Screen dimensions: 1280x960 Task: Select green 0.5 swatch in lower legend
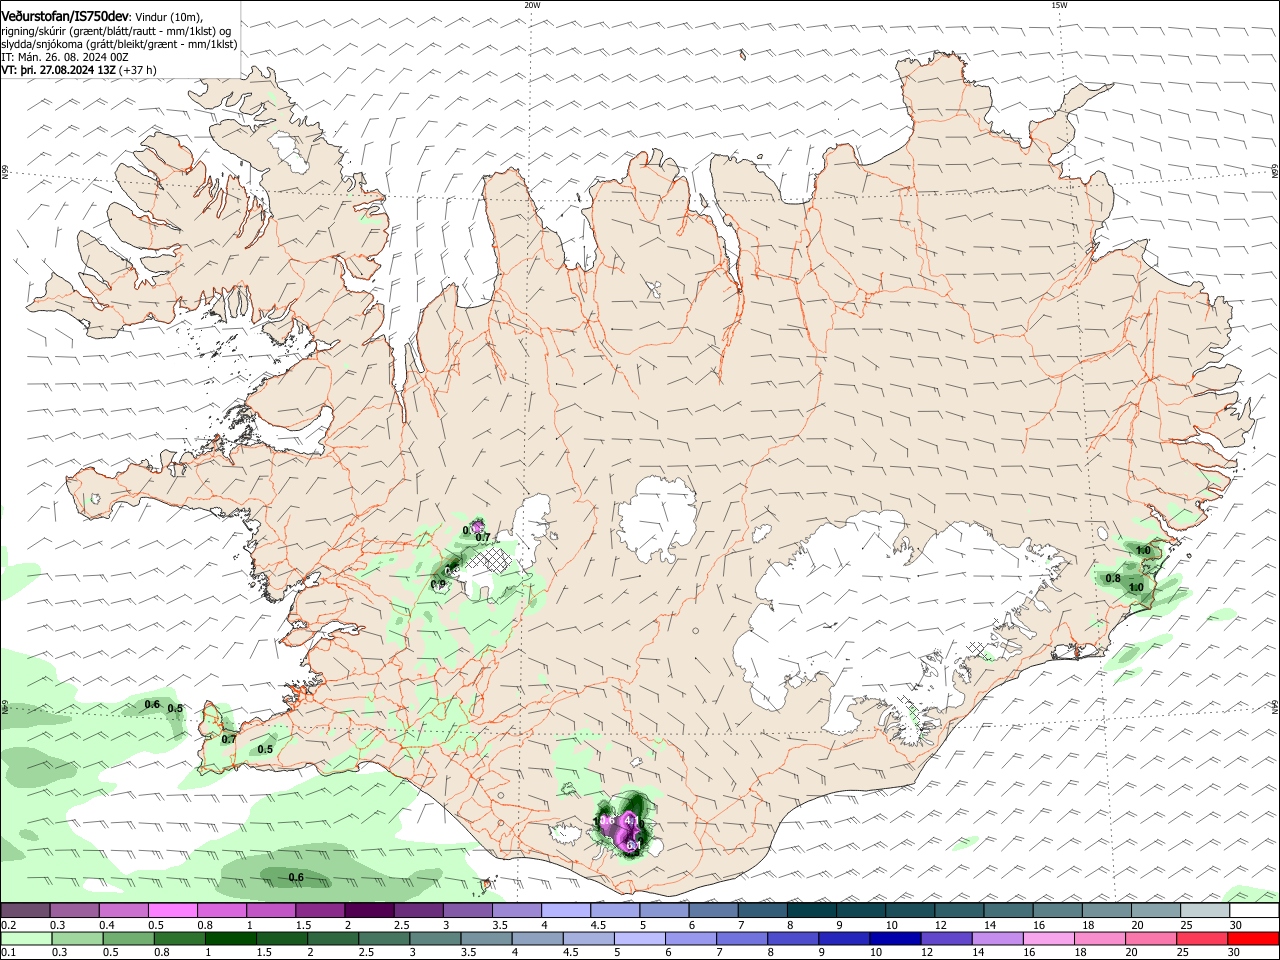(x=128, y=939)
